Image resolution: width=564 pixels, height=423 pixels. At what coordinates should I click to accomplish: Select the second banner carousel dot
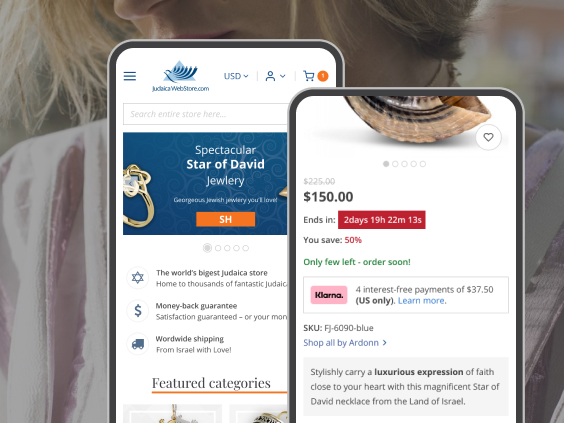click(218, 248)
